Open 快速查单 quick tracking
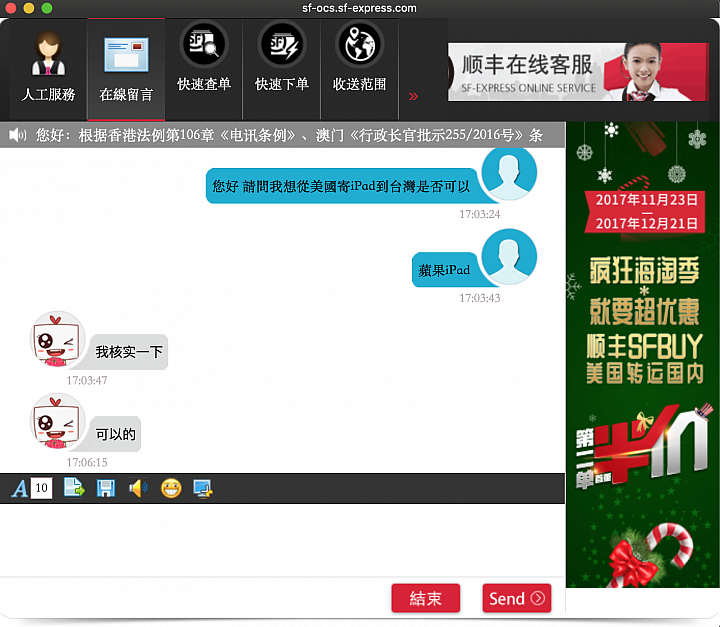The height and width of the screenshot is (627, 720). tap(204, 69)
